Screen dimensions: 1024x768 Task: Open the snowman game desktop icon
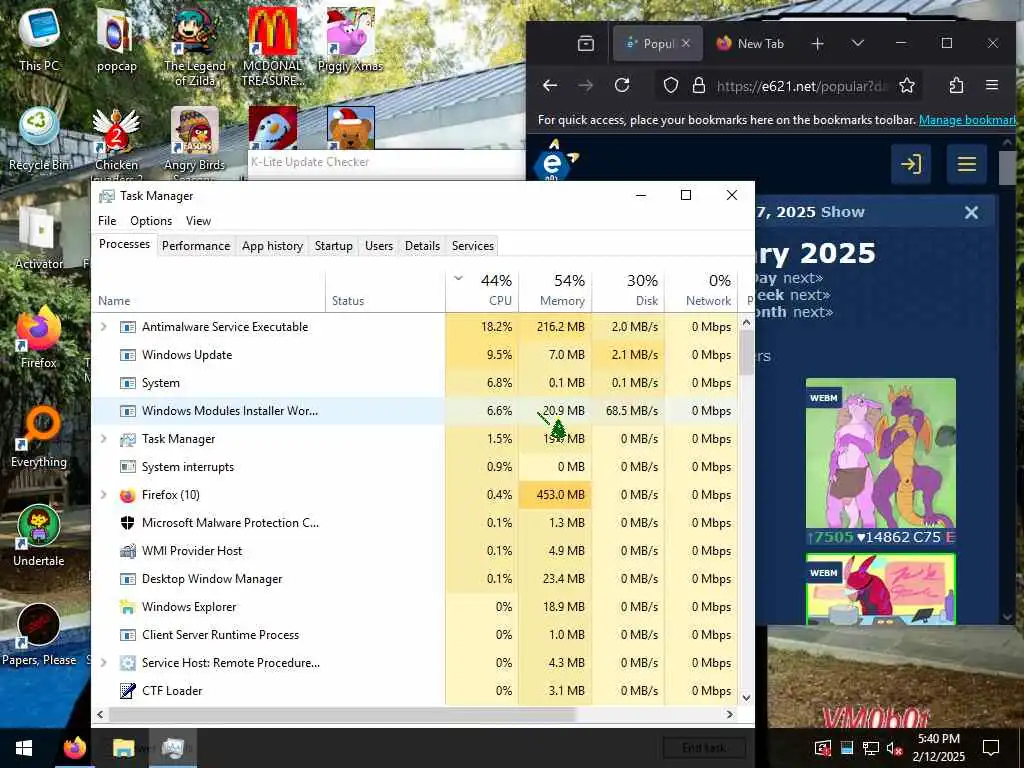272,128
